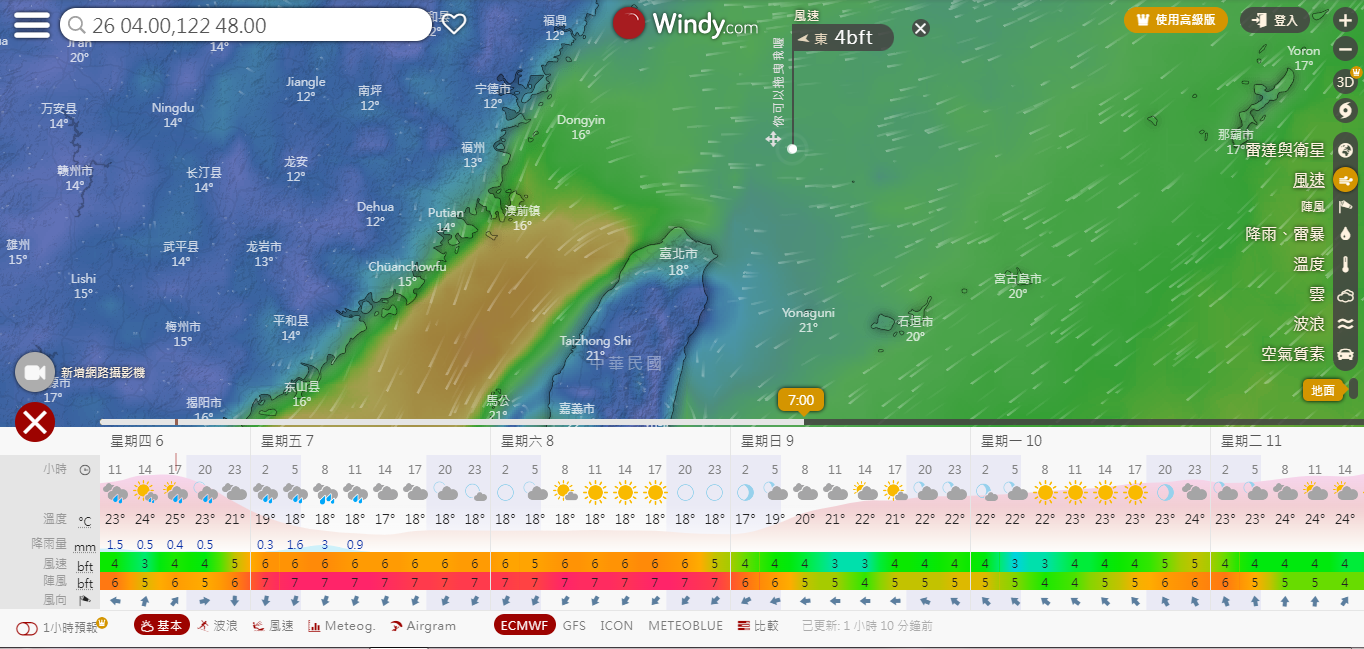Open the hamburger main menu
Viewport: 1364px width, 649px height.
coord(32,25)
